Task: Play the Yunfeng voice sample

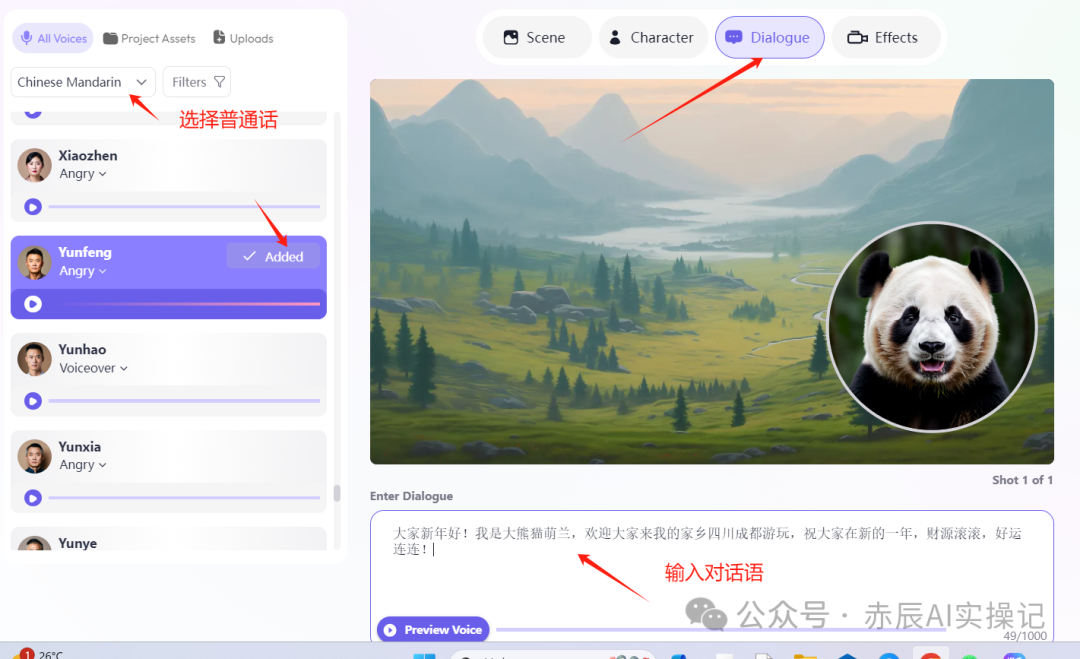Action: (x=32, y=304)
